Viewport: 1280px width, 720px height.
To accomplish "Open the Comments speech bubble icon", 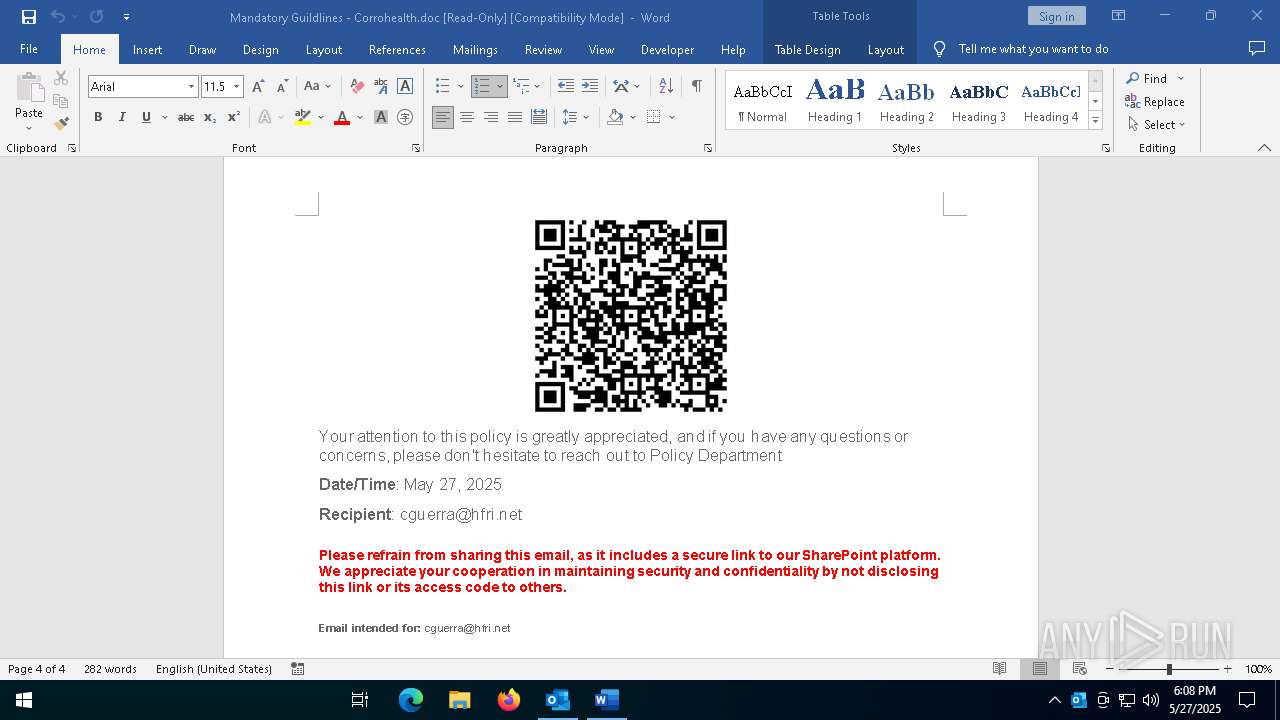I will [1257, 48].
